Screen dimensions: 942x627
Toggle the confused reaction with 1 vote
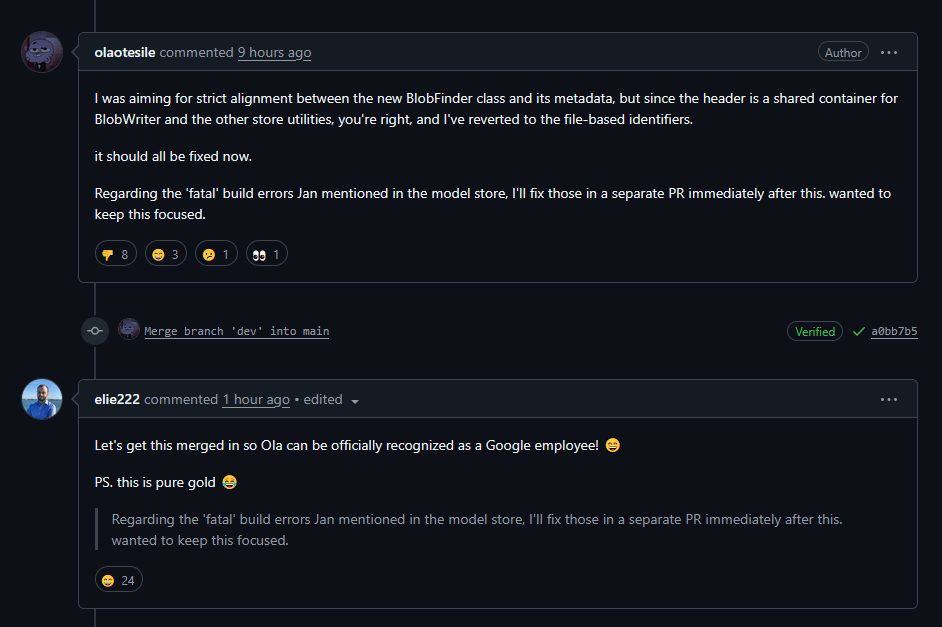(x=216, y=254)
